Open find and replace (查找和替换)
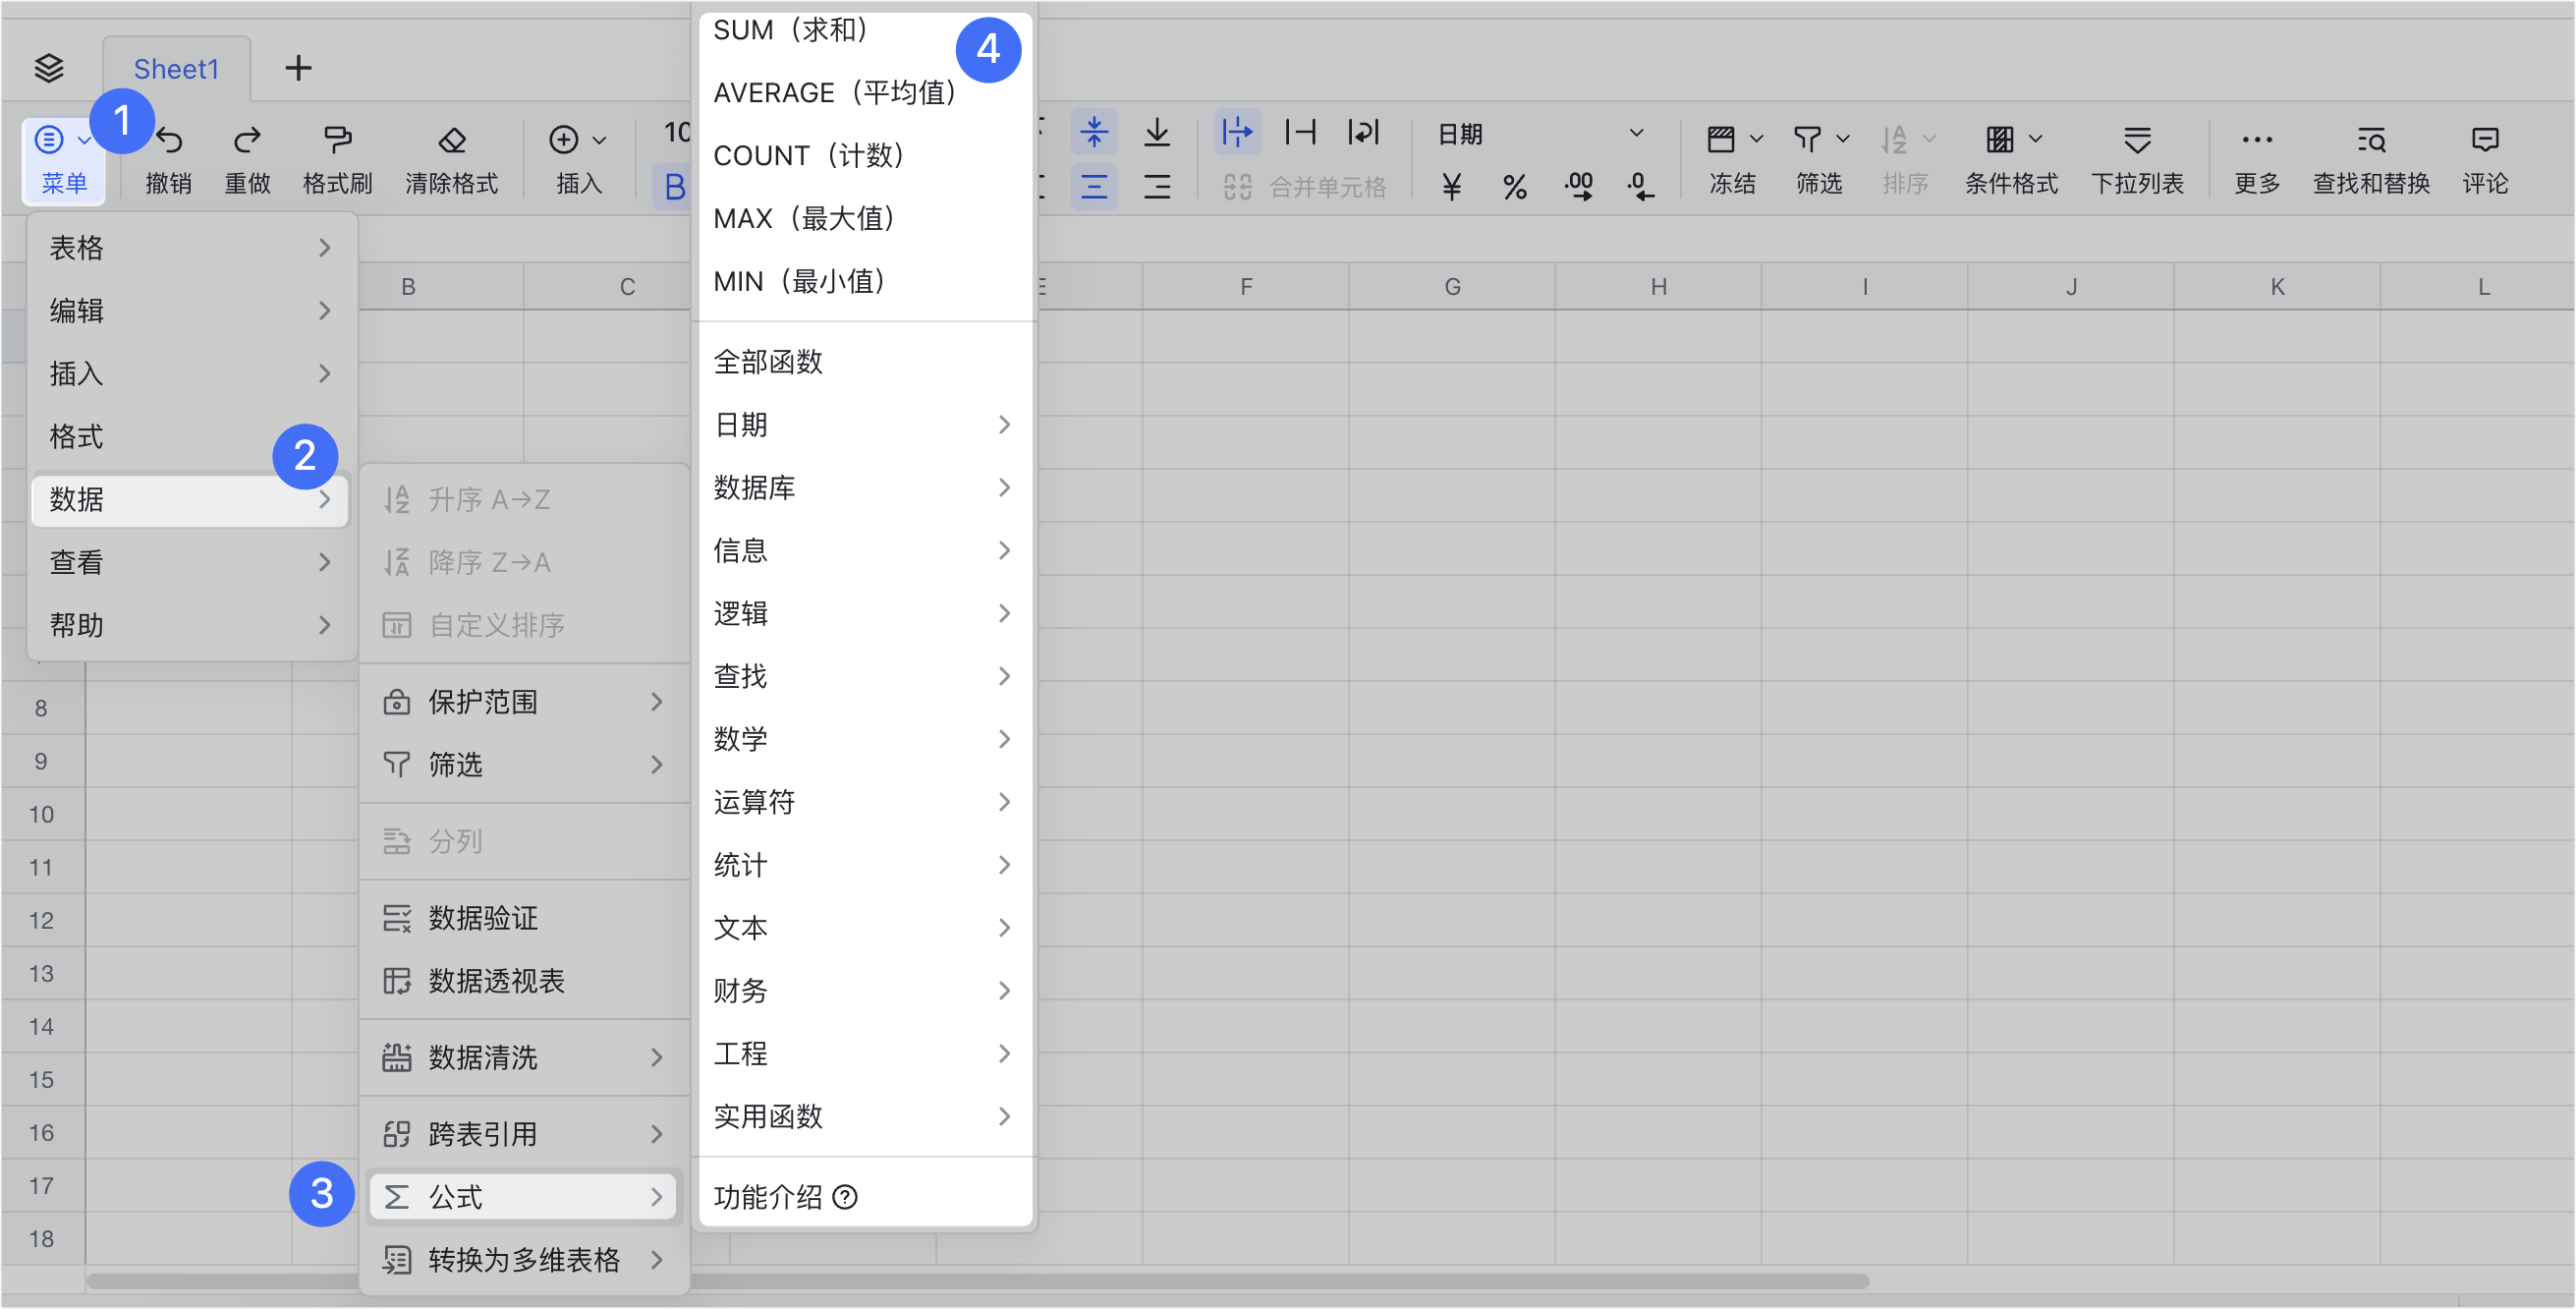This screenshot has width=2576, height=1309. [x=2370, y=160]
